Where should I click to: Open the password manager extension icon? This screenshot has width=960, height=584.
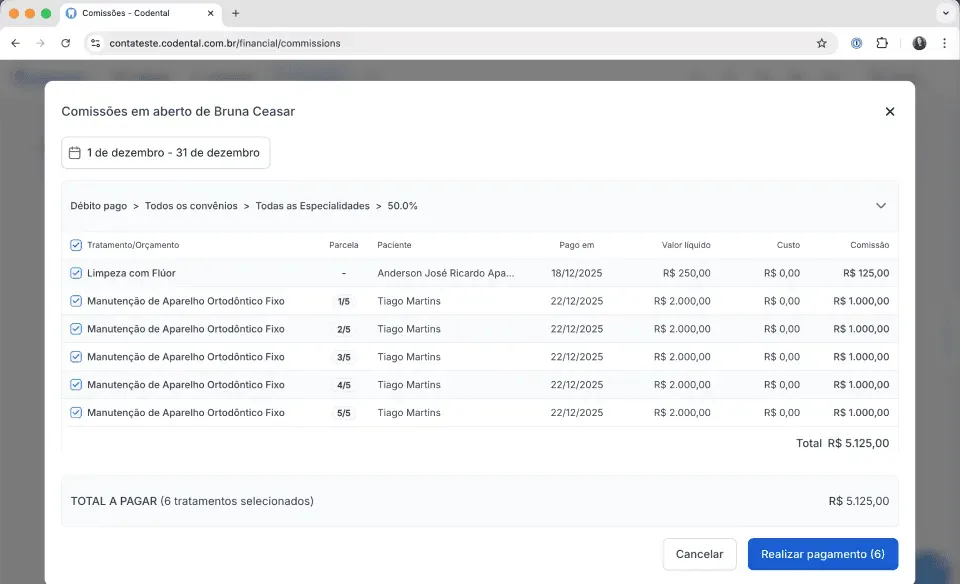856,43
